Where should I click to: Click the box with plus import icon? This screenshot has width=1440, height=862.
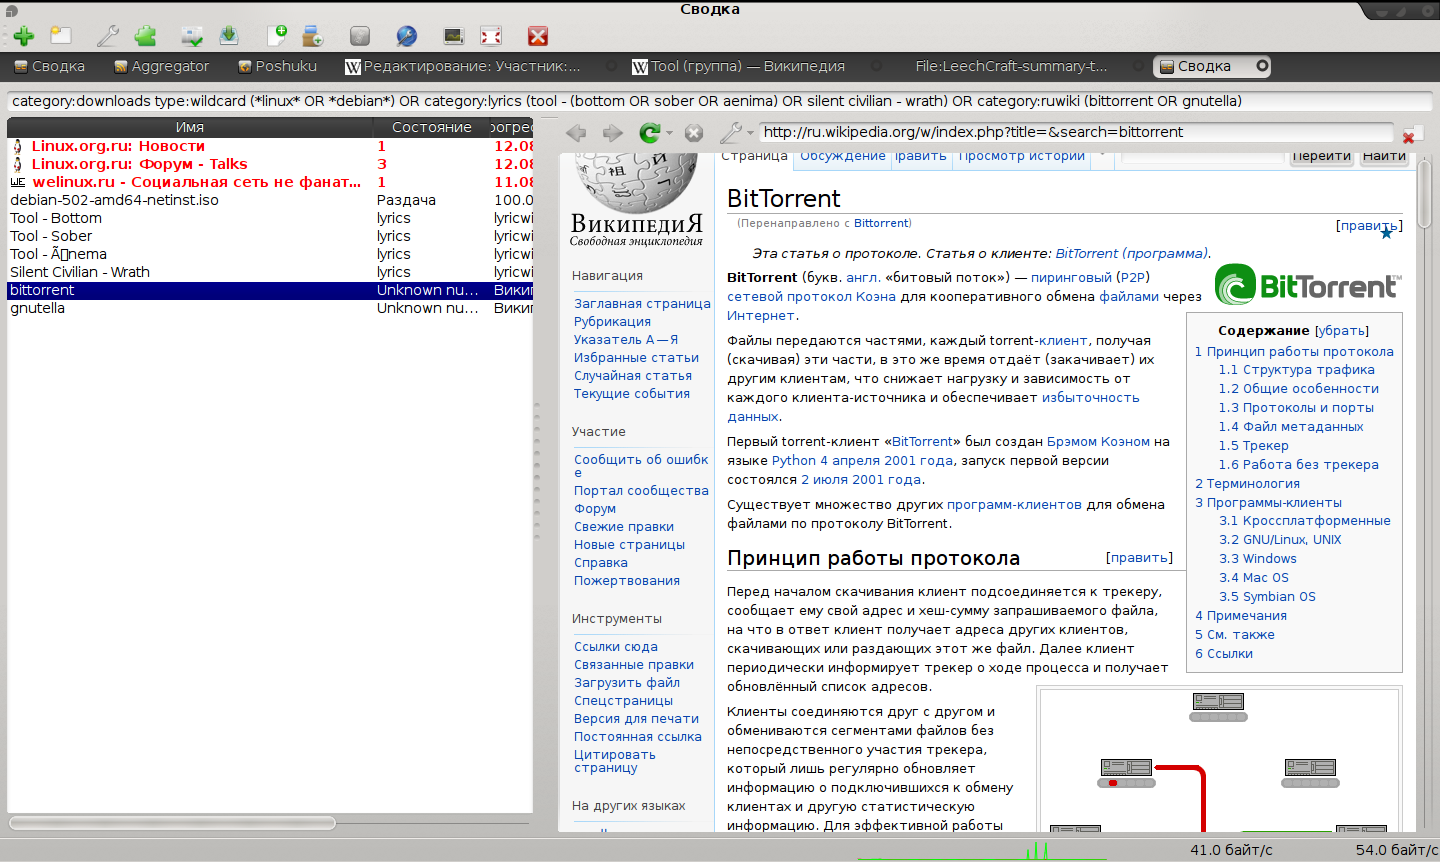click(x=313, y=36)
